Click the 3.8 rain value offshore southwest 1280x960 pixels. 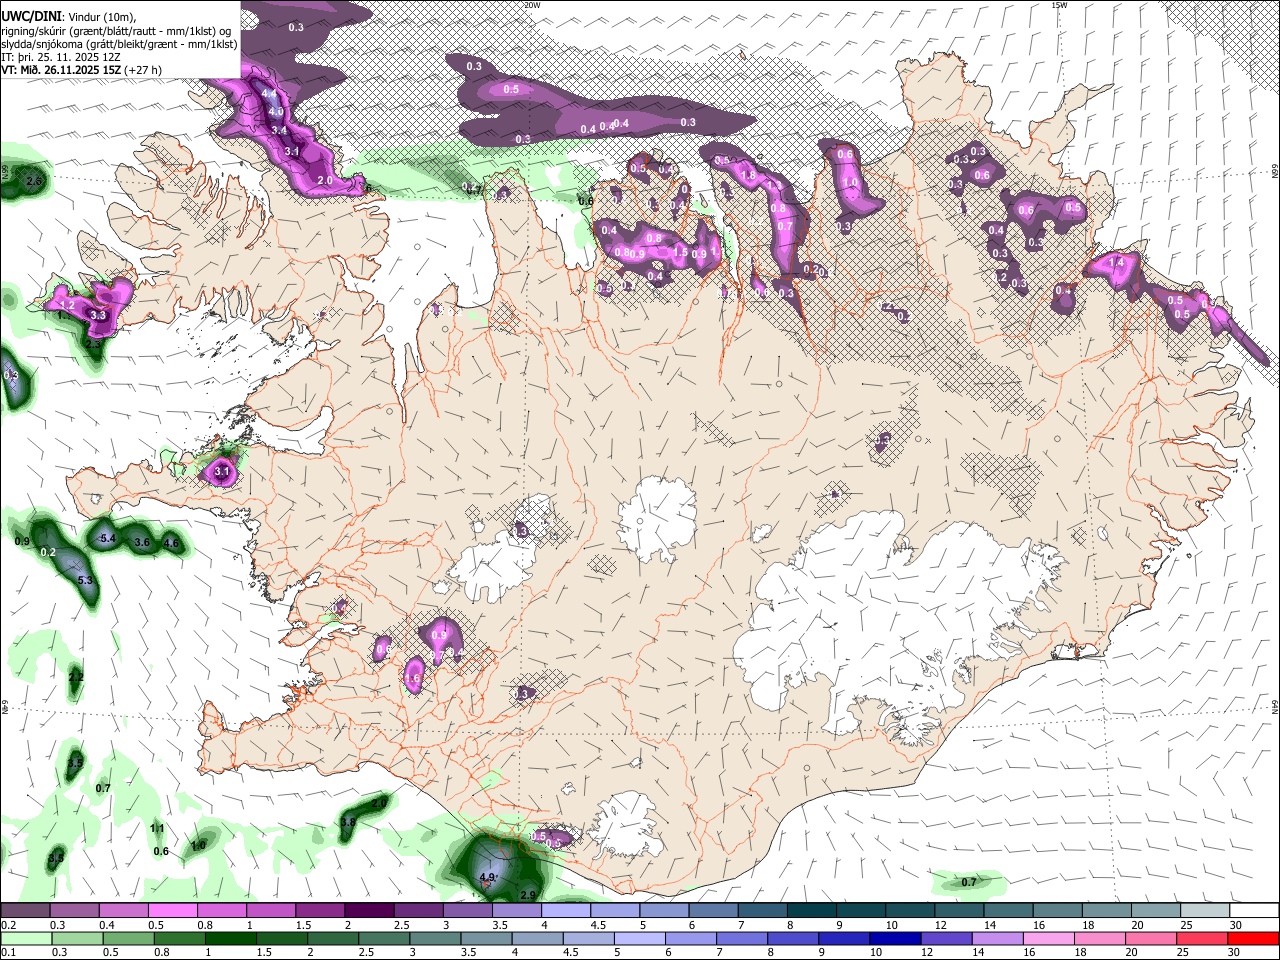(348, 822)
